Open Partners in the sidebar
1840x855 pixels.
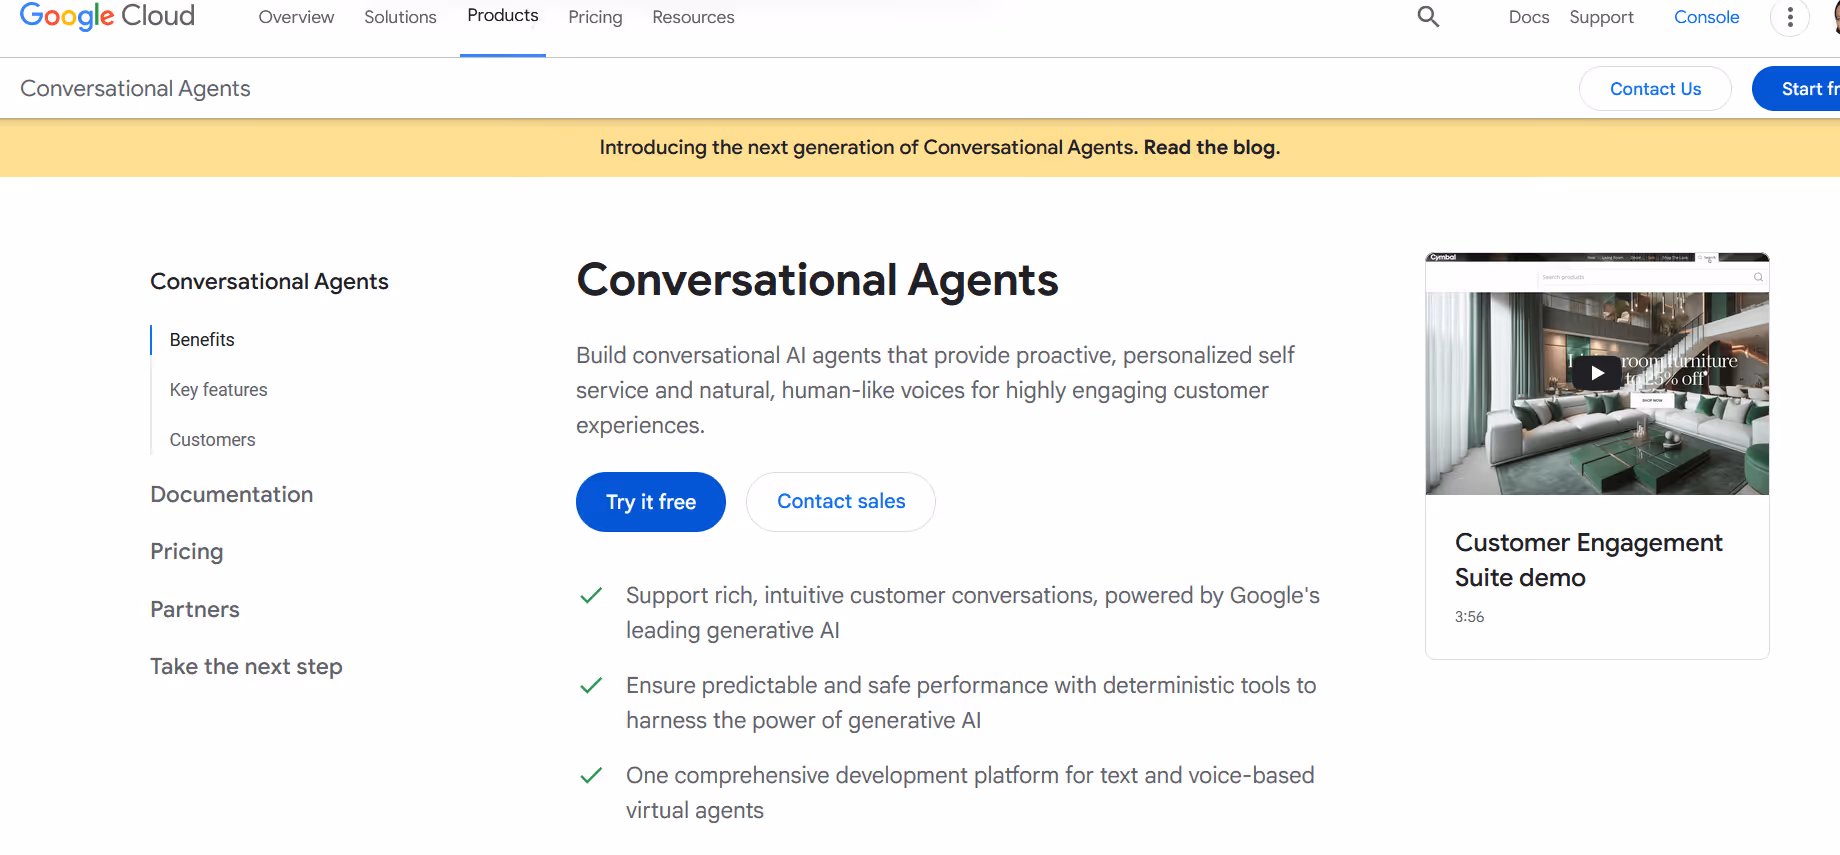(x=195, y=610)
